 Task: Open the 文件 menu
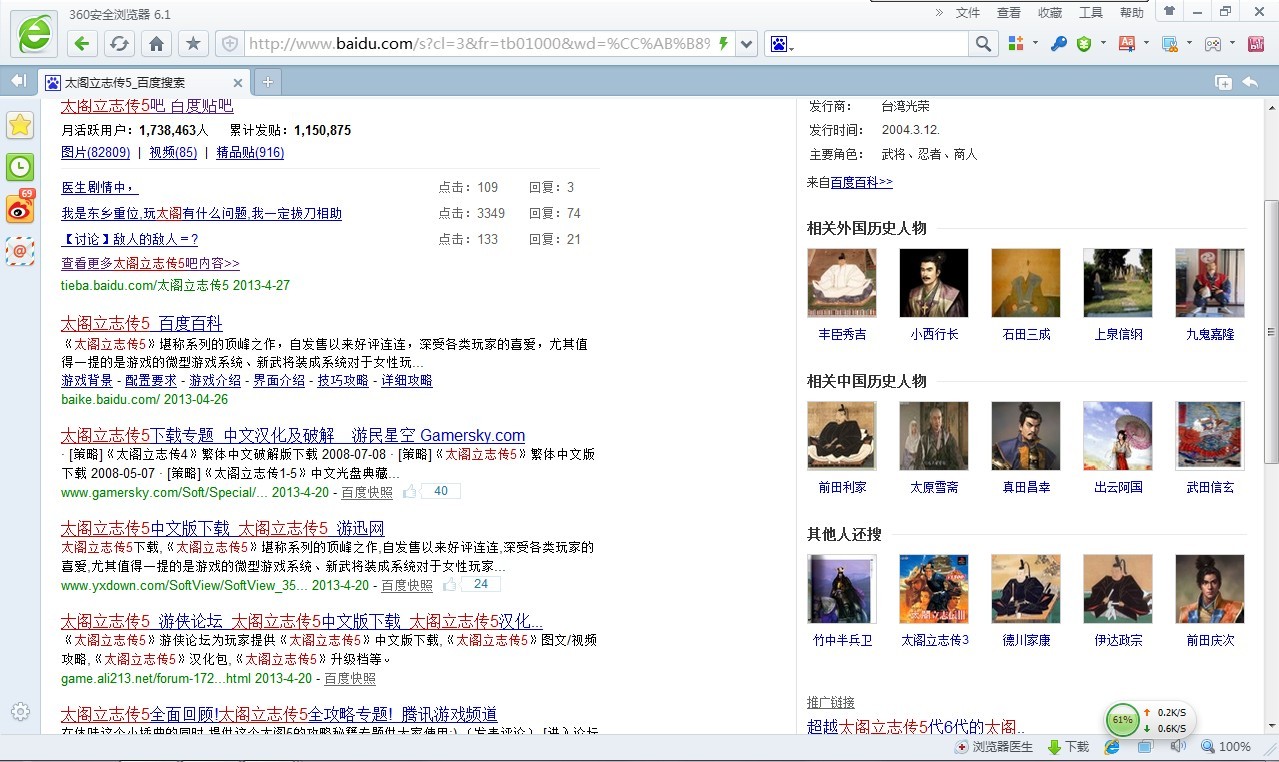pyautogui.click(x=968, y=13)
